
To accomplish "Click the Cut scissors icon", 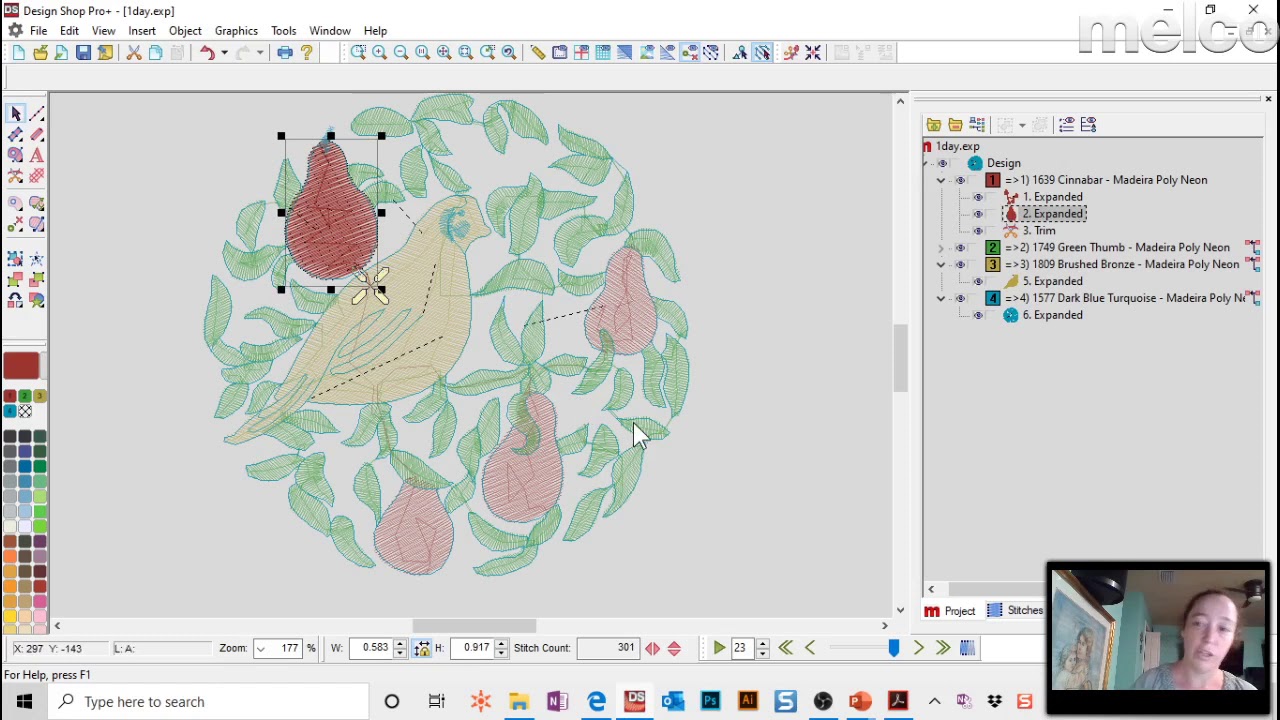I will point(134,53).
